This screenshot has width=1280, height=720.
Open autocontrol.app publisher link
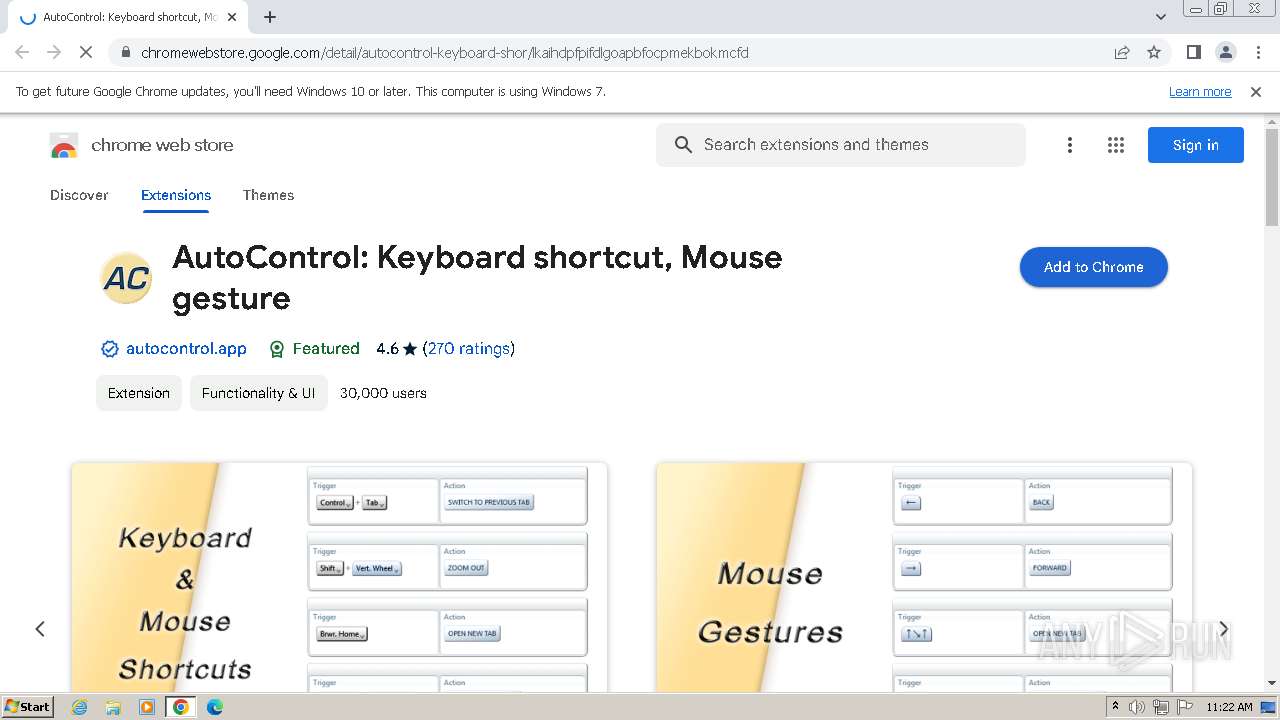coord(186,349)
